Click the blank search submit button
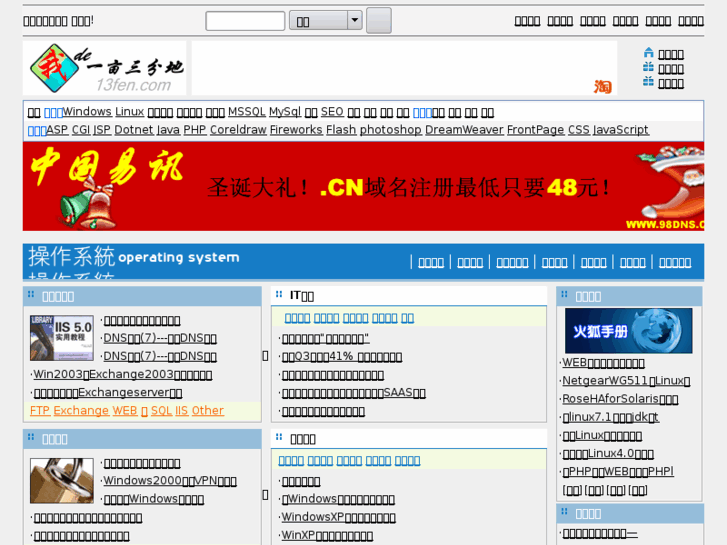 click(379, 20)
